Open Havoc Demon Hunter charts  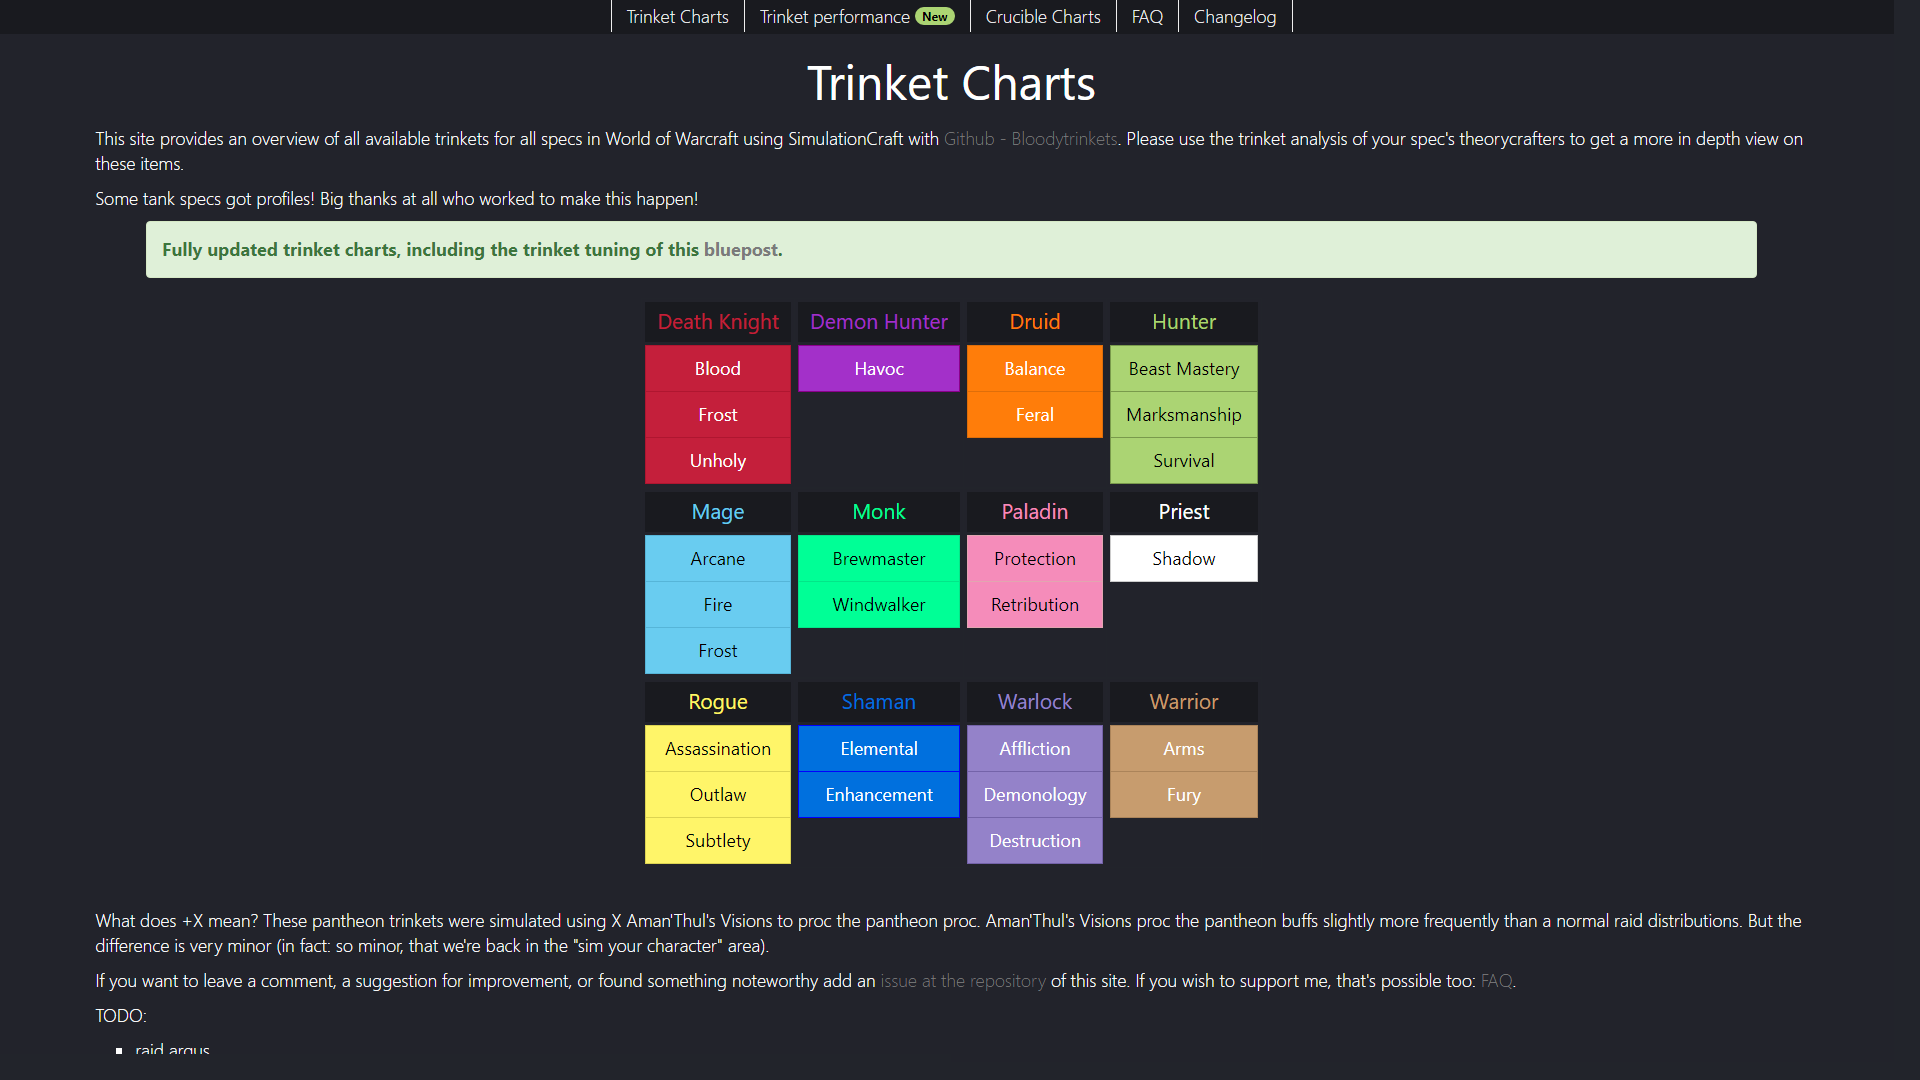[x=879, y=369]
